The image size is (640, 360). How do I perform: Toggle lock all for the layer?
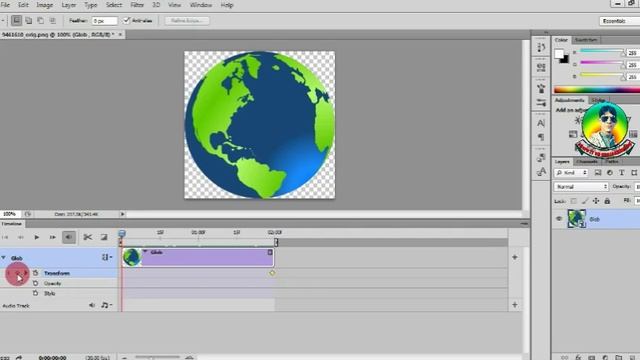click(x=607, y=201)
